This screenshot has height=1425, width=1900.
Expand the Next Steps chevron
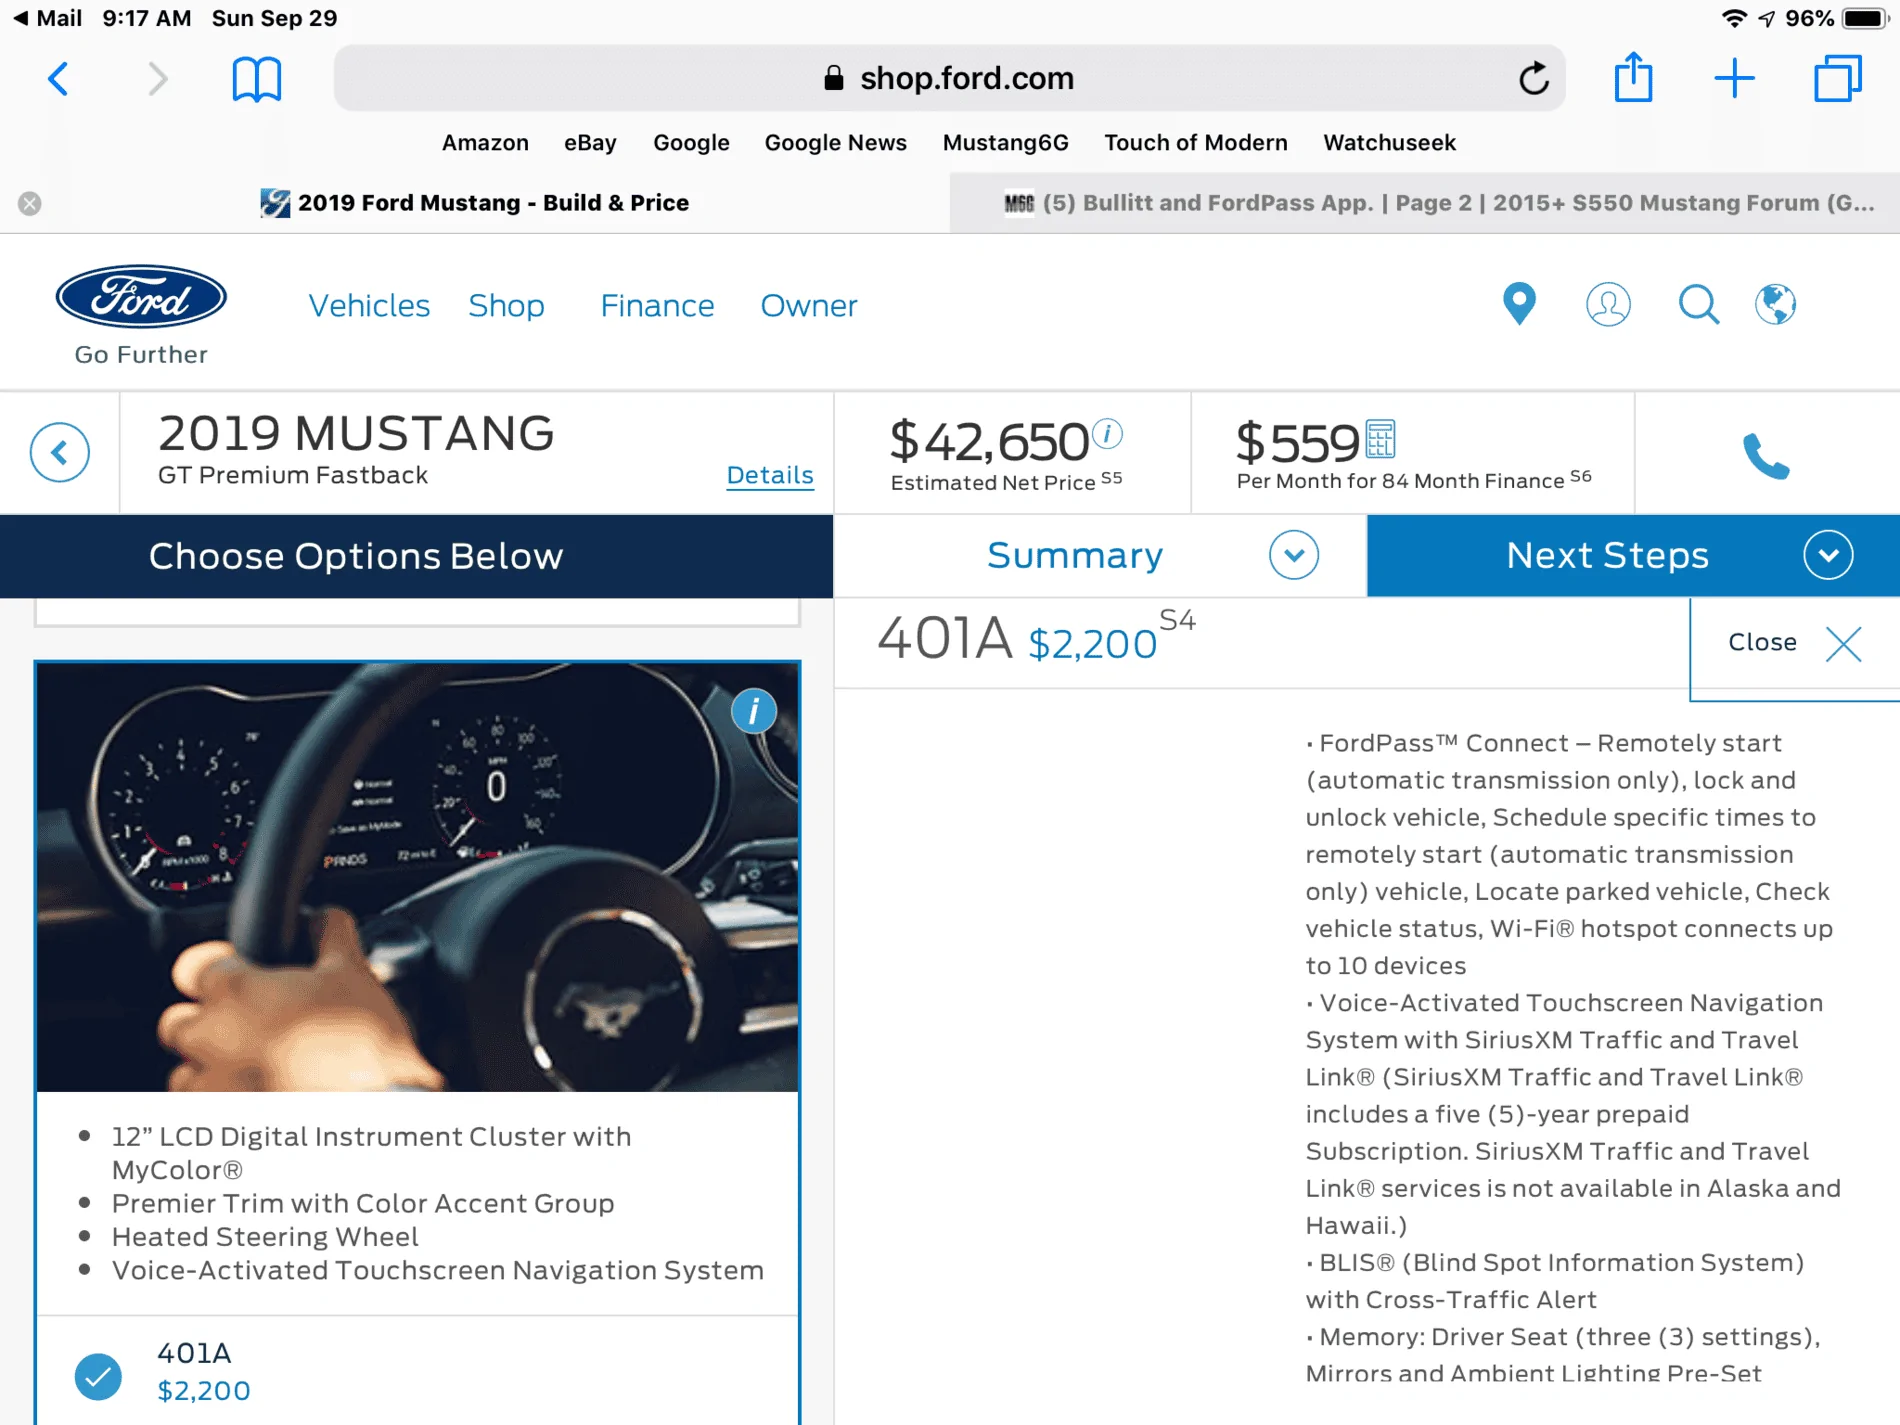click(x=1828, y=555)
